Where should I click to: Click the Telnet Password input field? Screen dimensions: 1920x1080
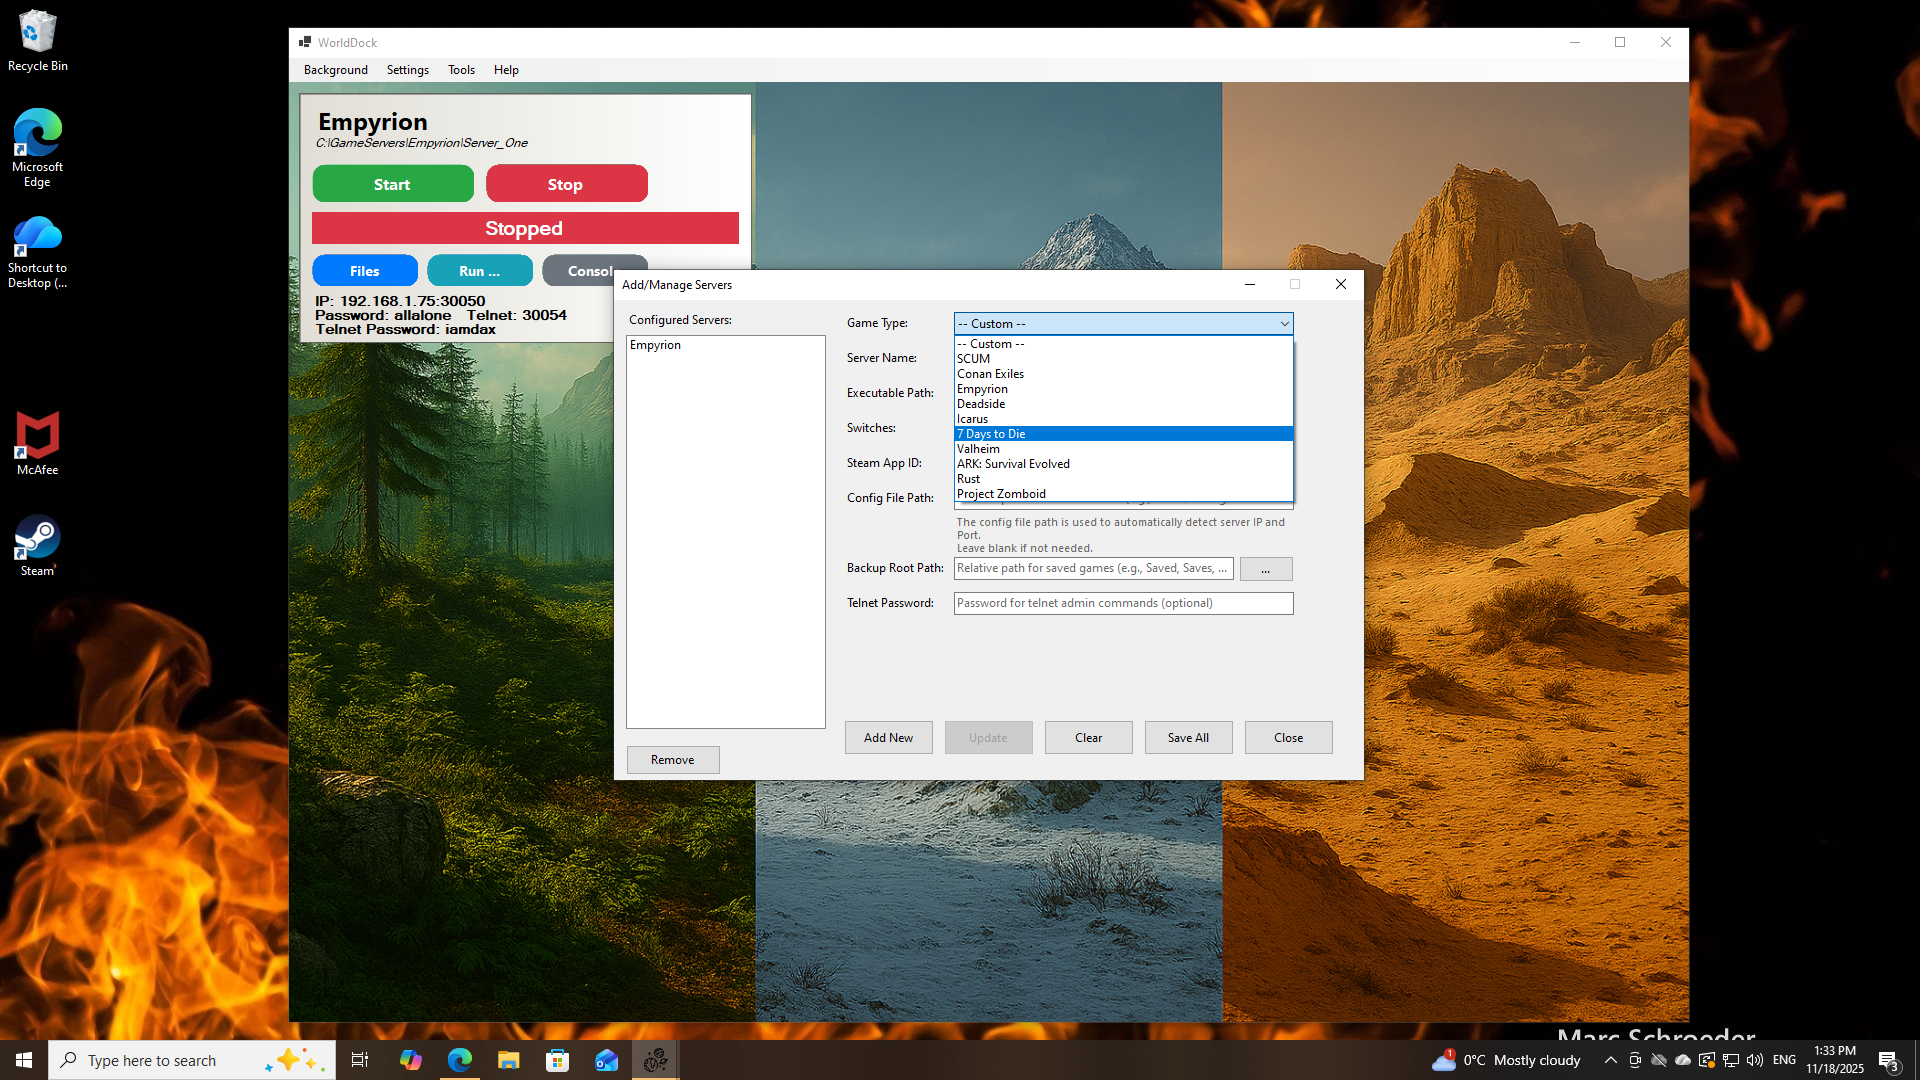pos(1122,603)
